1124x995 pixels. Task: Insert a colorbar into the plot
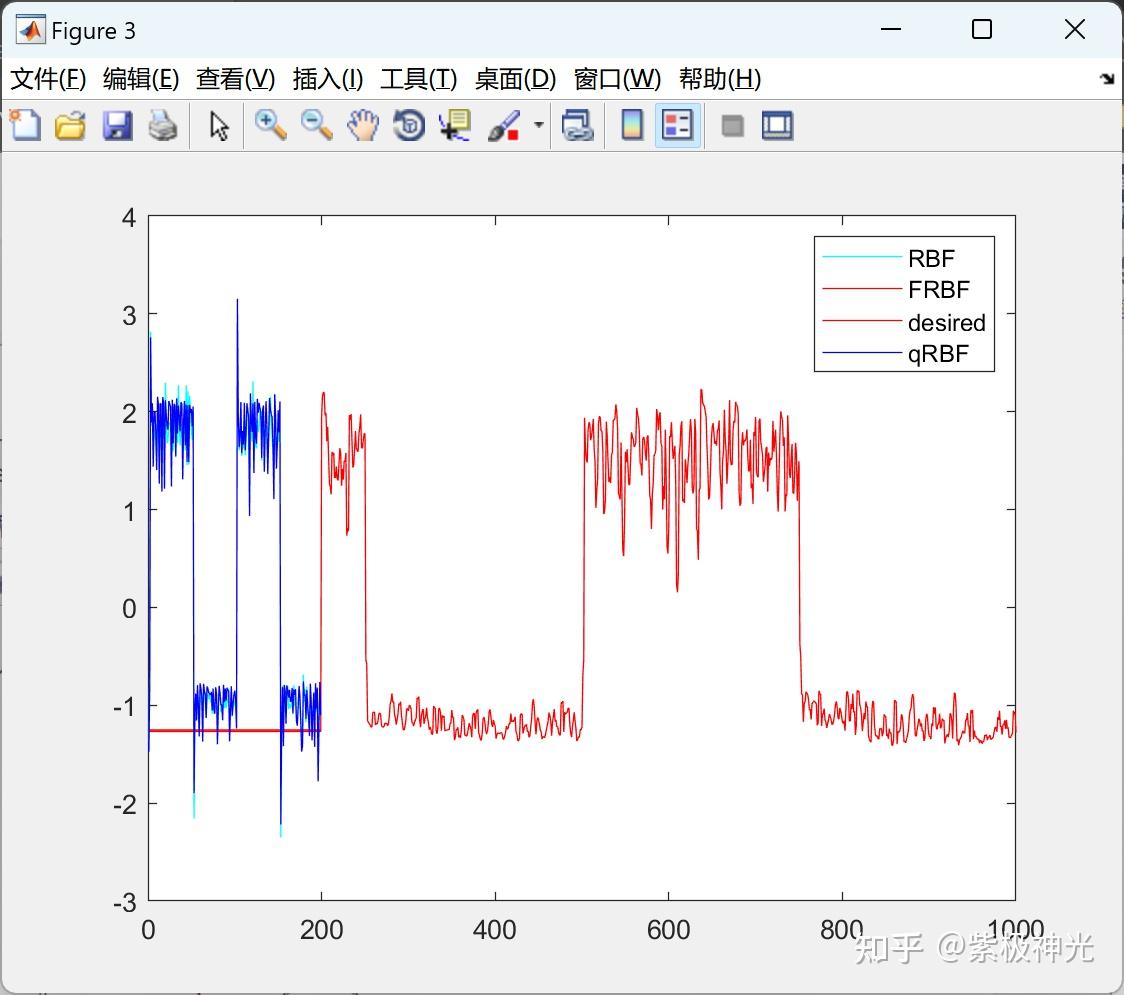(x=631, y=125)
